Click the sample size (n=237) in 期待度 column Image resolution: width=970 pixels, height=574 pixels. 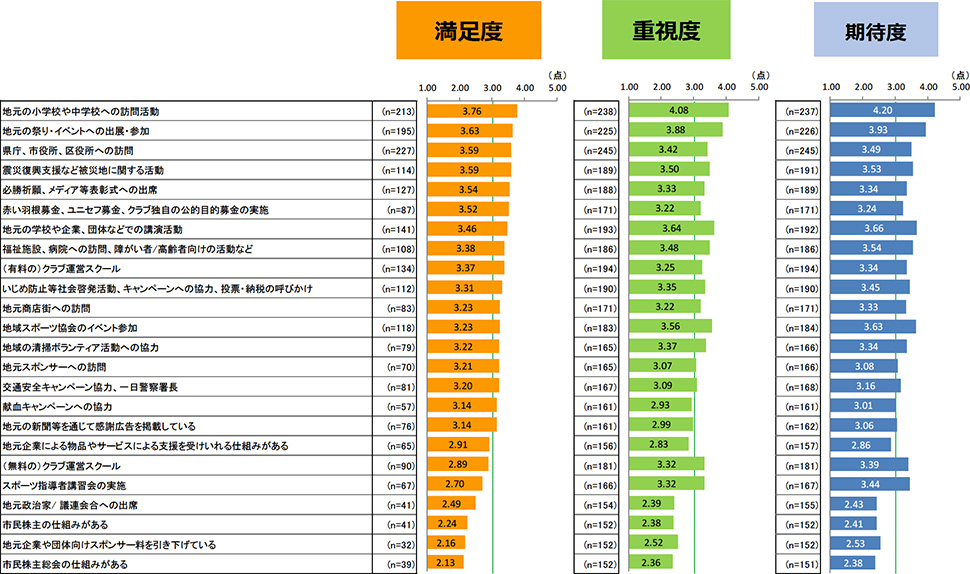802,112
